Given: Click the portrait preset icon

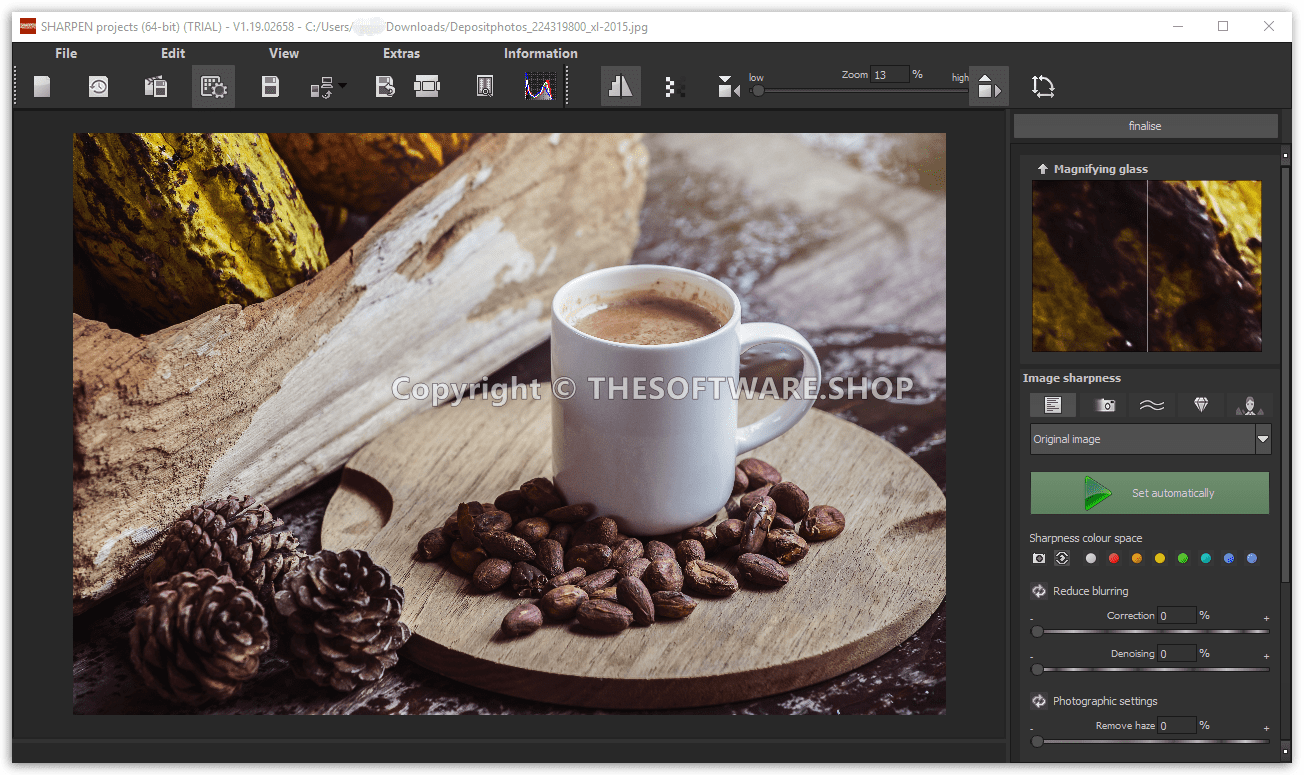Looking at the screenshot, I should (1250, 405).
